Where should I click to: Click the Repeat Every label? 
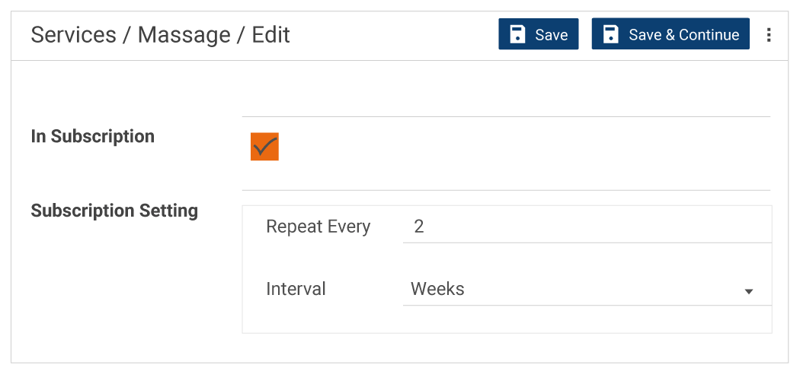point(318,227)
